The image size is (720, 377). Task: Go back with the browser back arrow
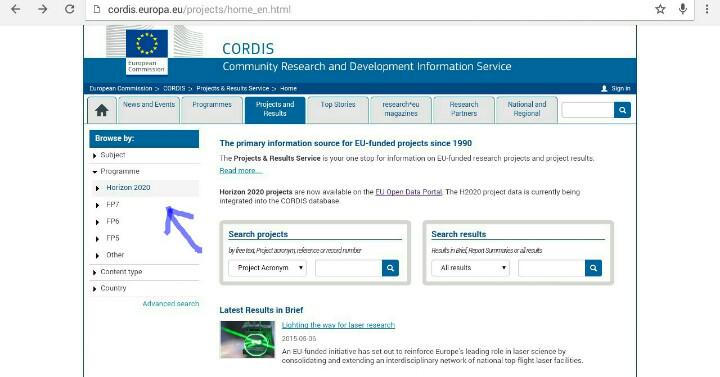(x=15, y=9)
